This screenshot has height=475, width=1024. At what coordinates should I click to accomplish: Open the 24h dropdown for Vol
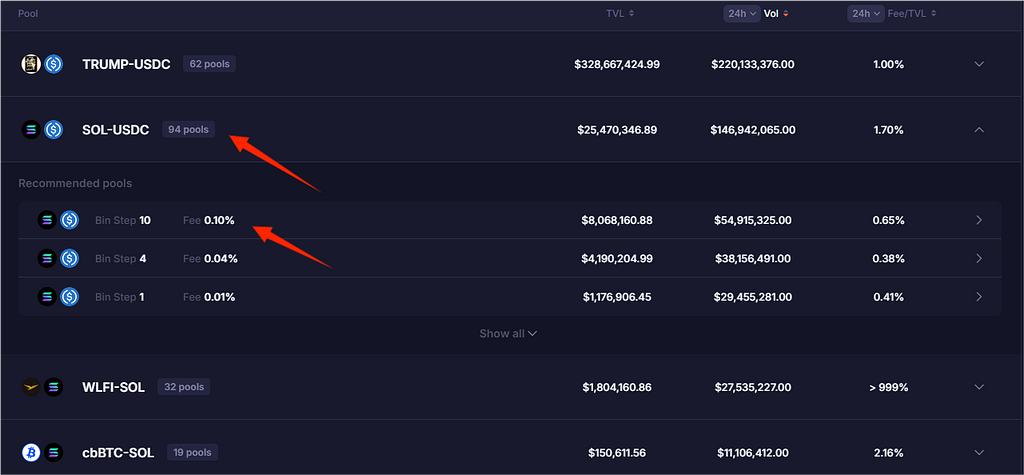point(741,14)
